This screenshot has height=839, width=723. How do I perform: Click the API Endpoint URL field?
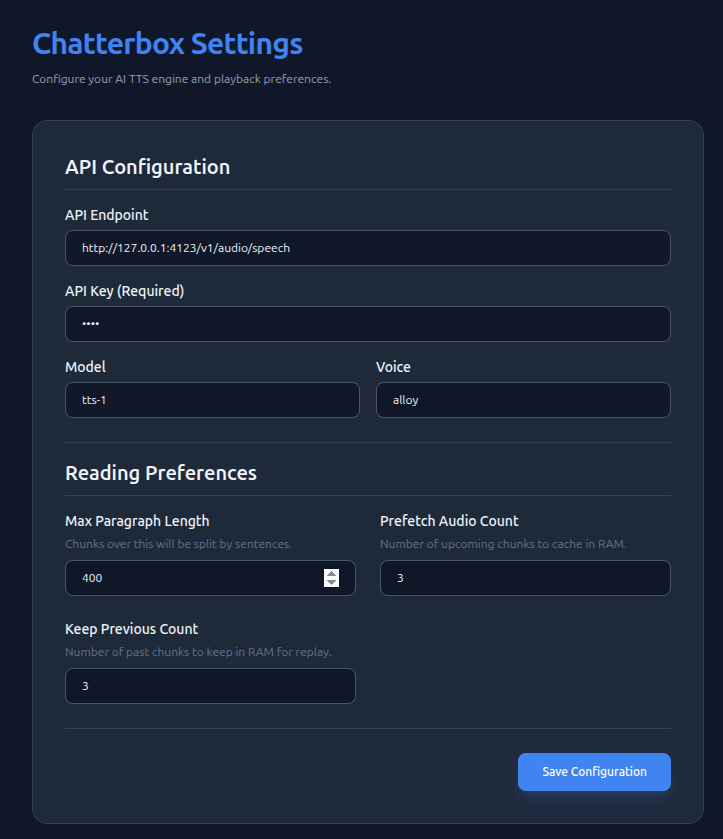pos(367,248)
